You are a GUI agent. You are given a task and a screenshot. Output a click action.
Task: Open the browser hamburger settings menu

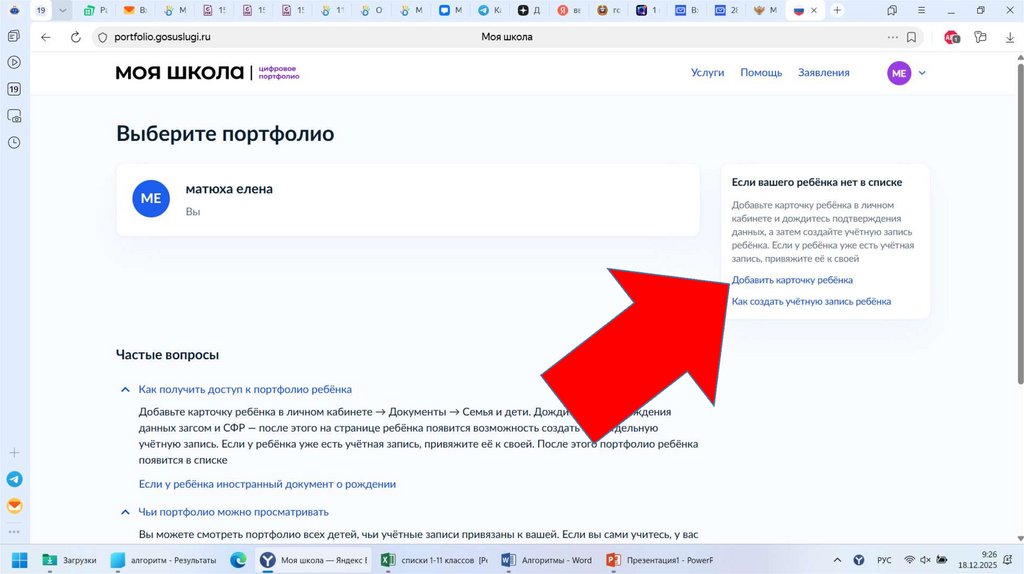pyautogui.click(x=921, y=10)
